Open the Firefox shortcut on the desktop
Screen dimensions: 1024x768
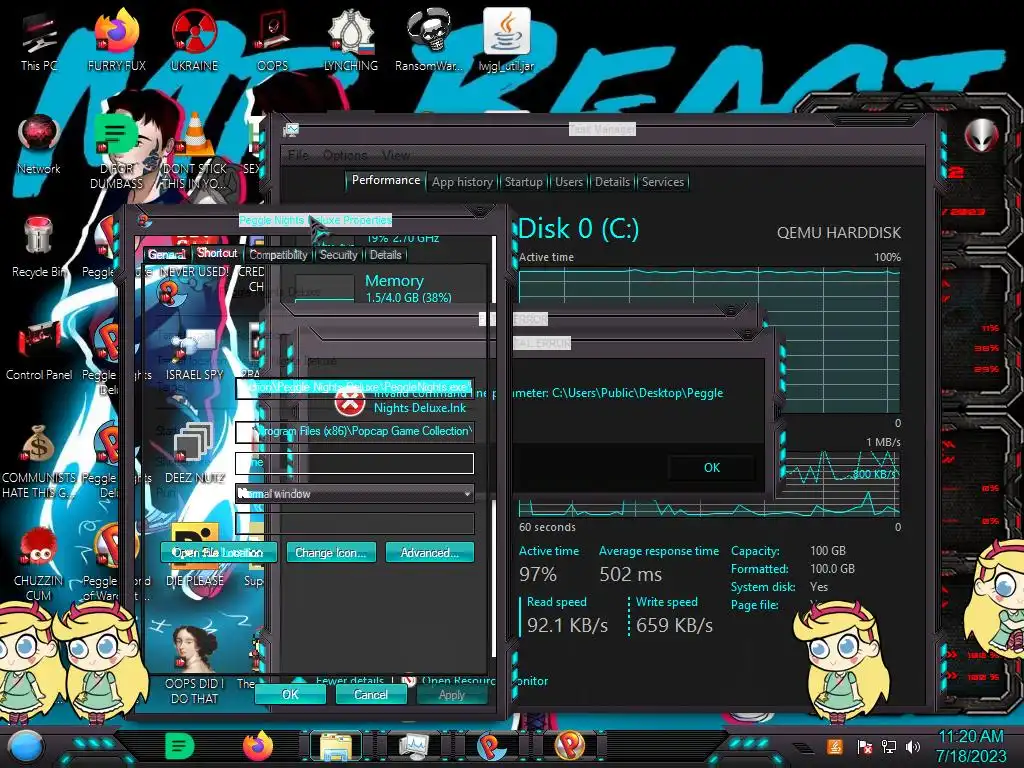point(117,40)
